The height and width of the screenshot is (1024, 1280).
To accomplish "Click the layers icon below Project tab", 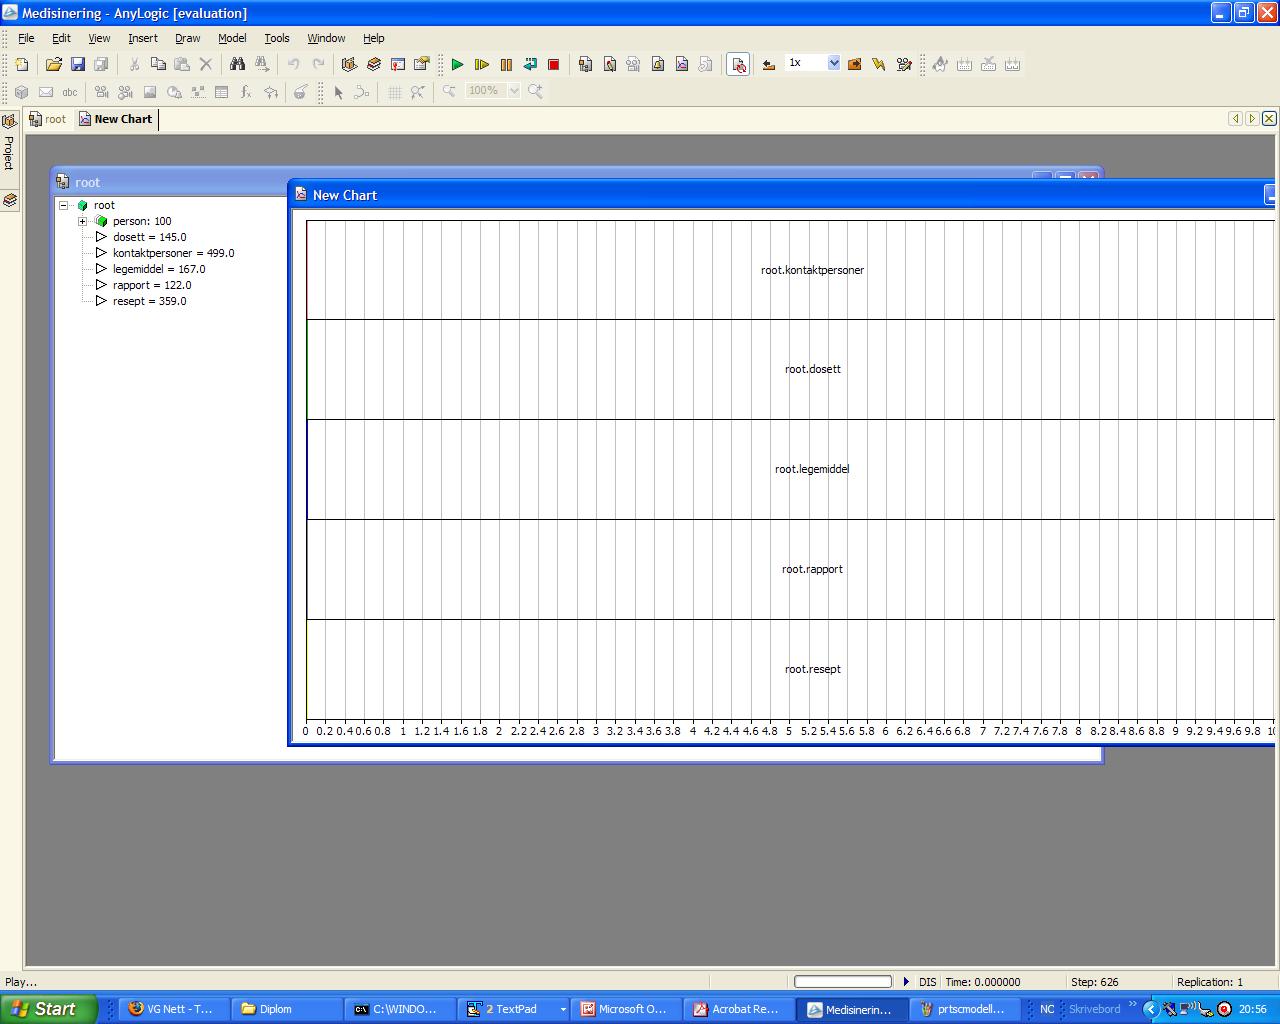I will [9, 200].
